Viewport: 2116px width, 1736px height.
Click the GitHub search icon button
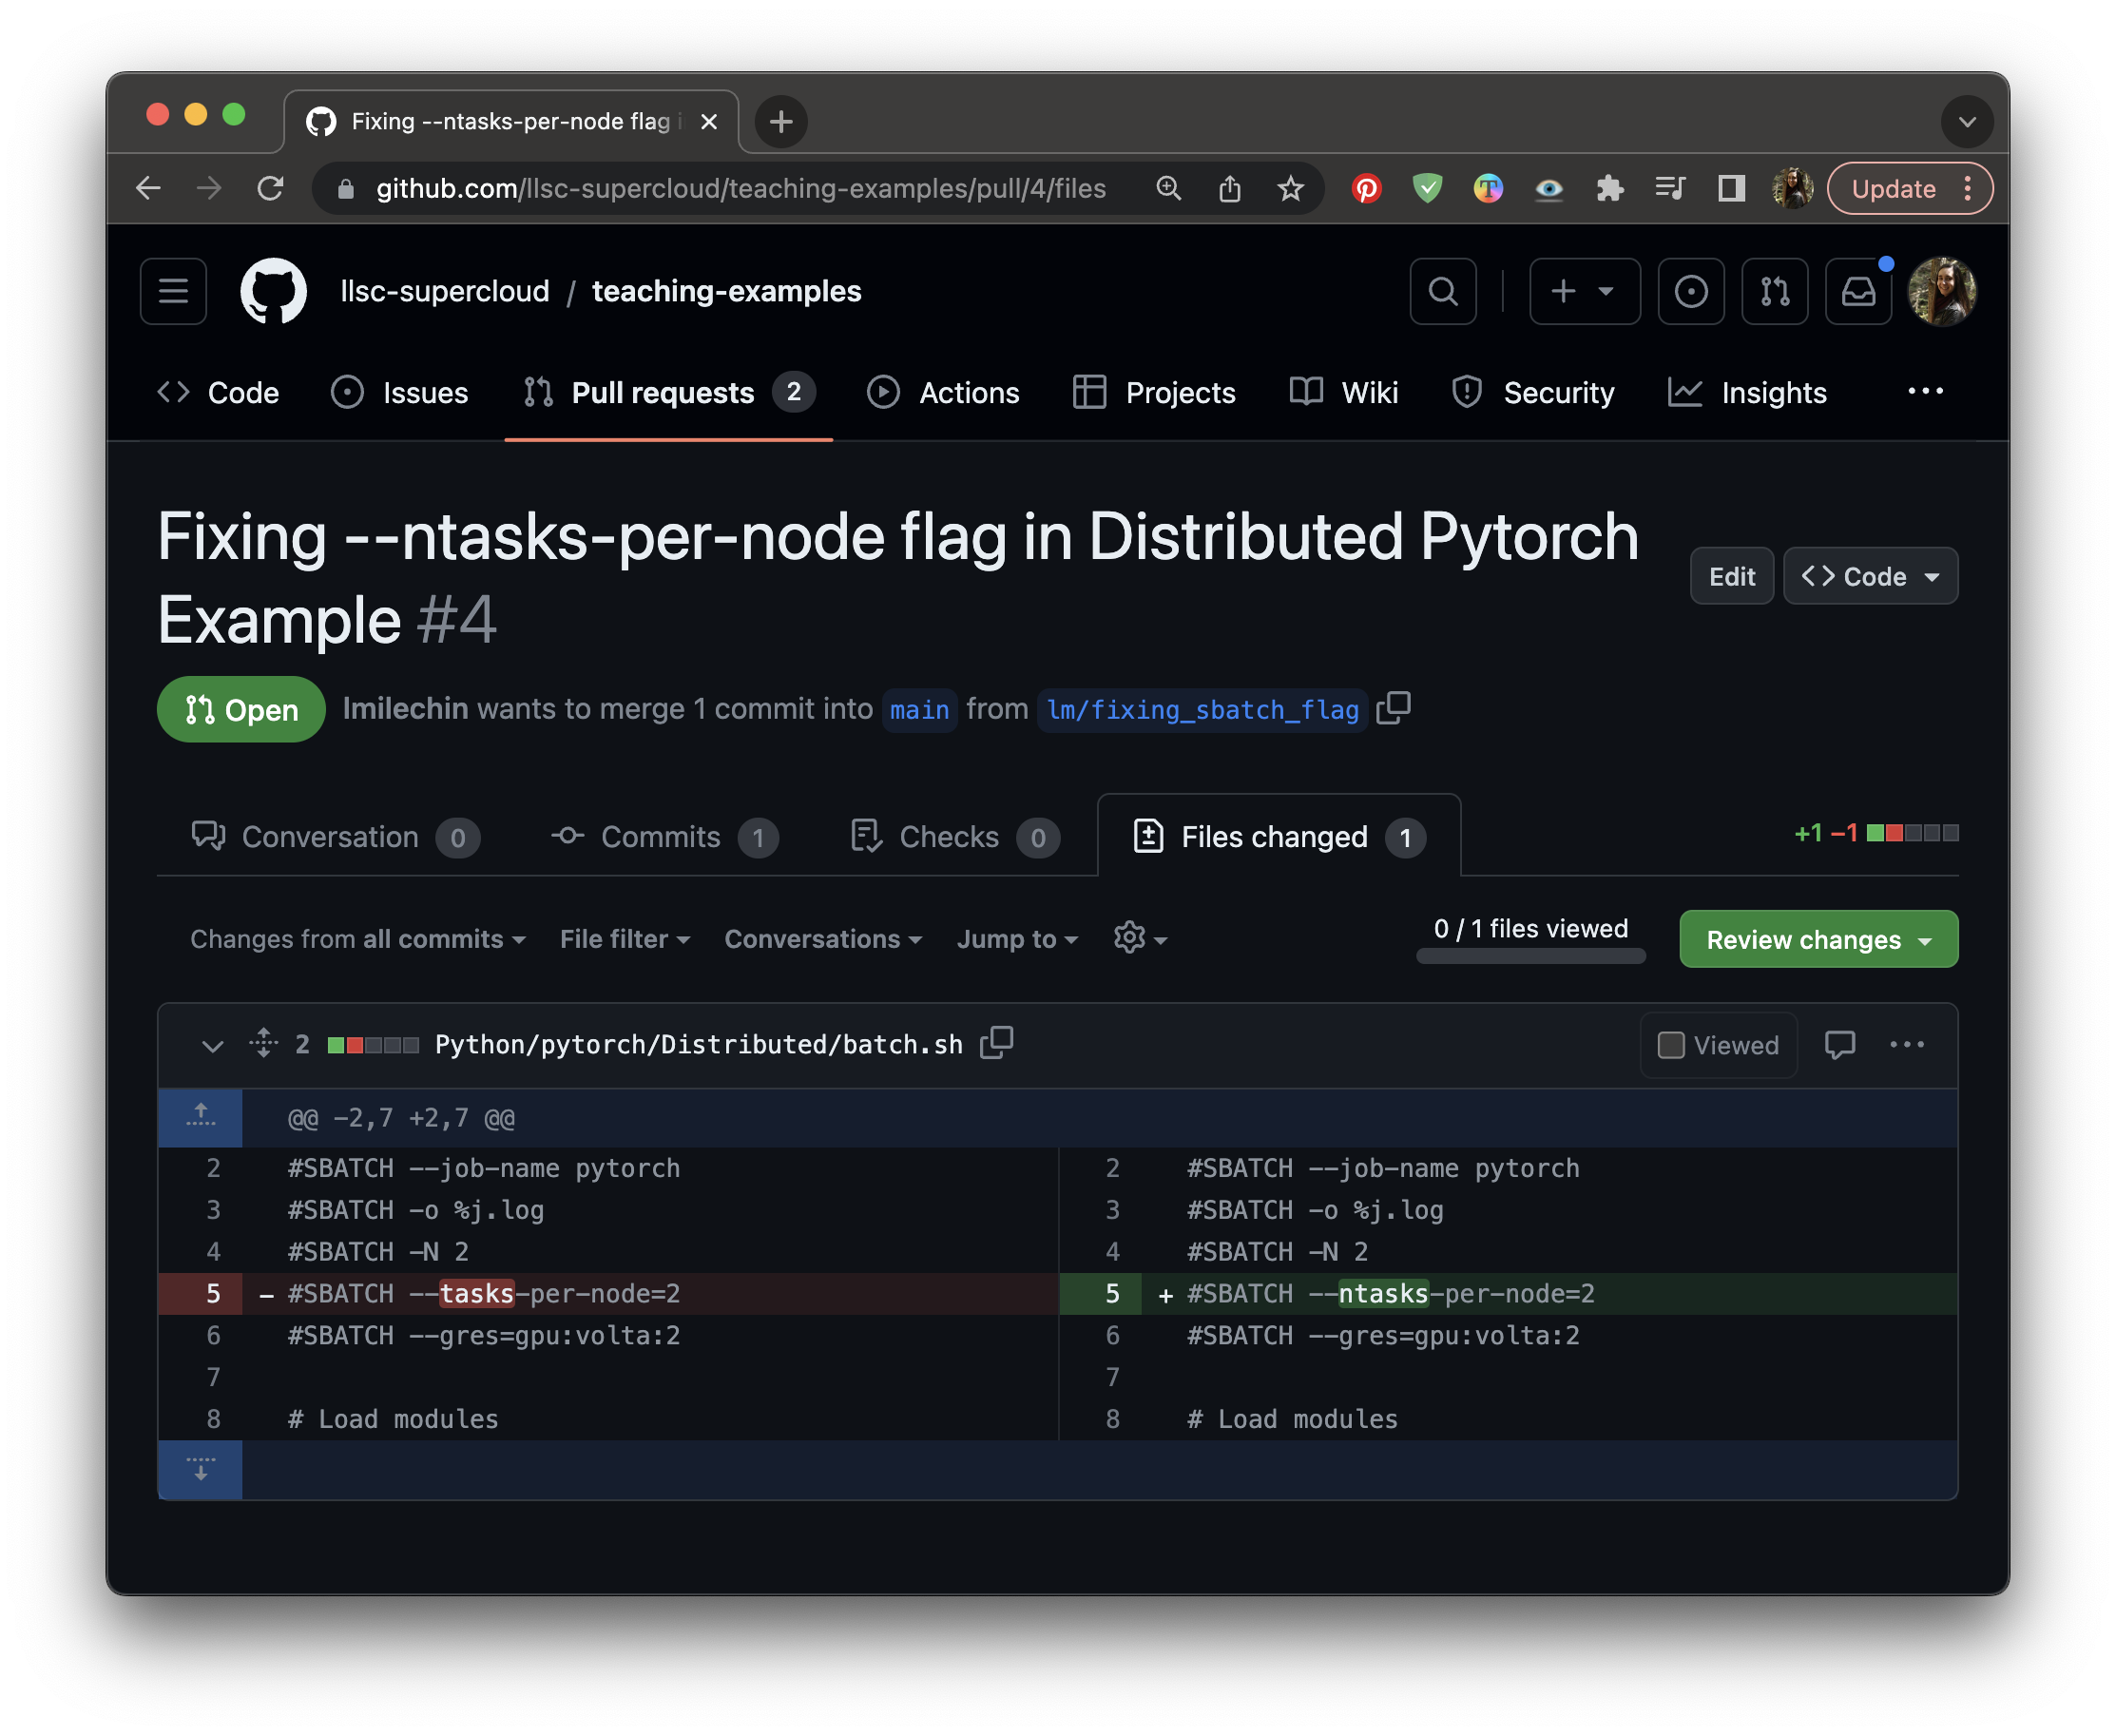(1442, 291)
